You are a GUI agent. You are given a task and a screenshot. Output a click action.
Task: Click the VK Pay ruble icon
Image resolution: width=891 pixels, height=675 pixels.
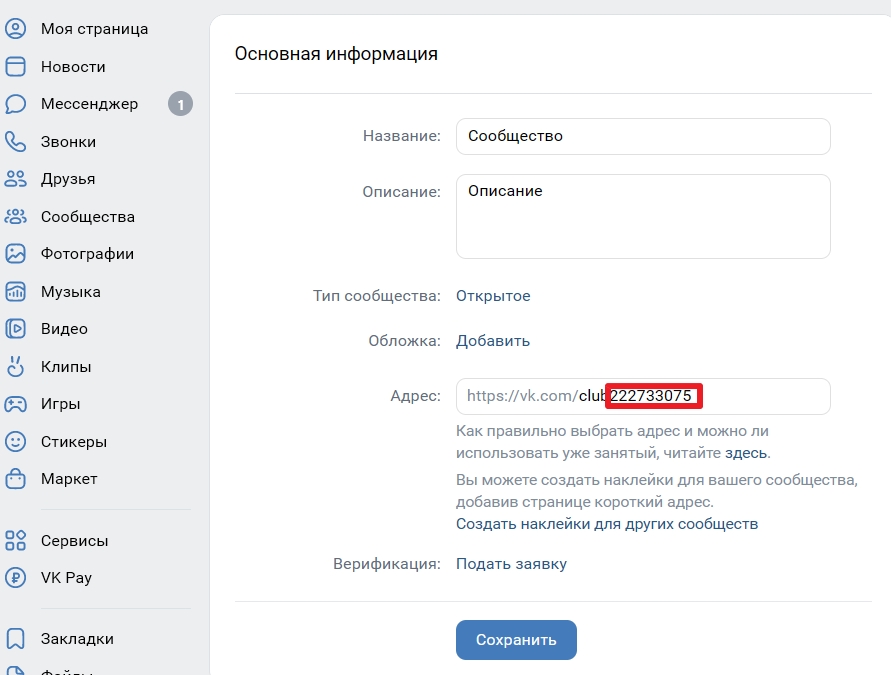click(15, 578)
